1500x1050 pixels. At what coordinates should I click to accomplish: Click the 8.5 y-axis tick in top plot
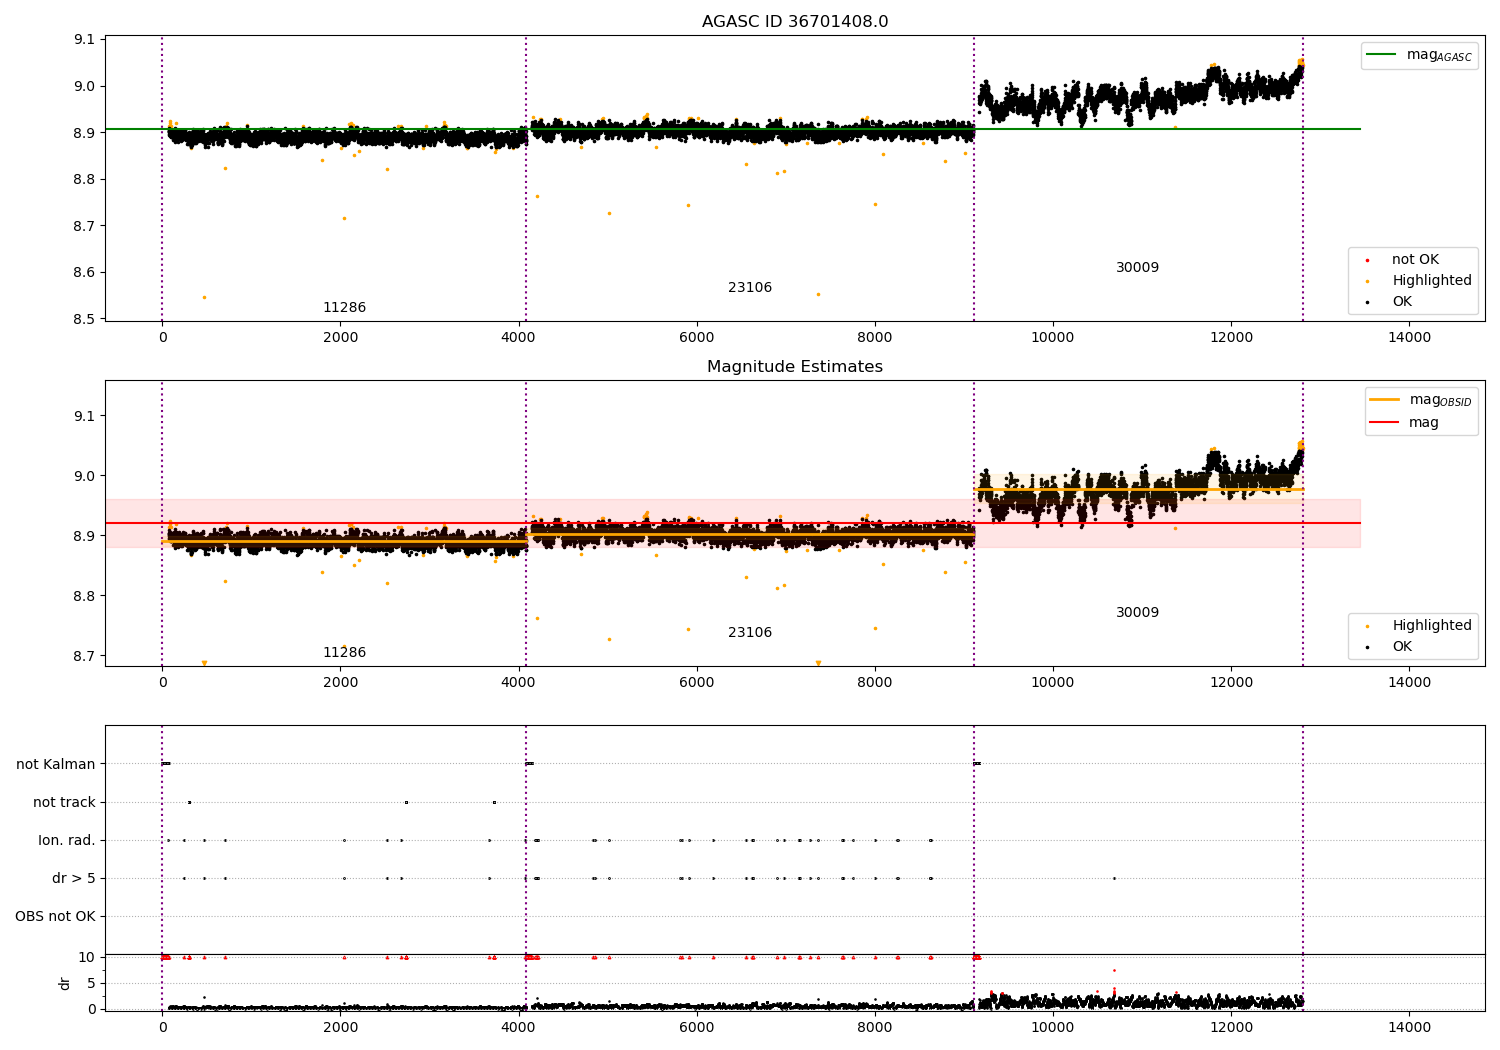pos(83,319)
